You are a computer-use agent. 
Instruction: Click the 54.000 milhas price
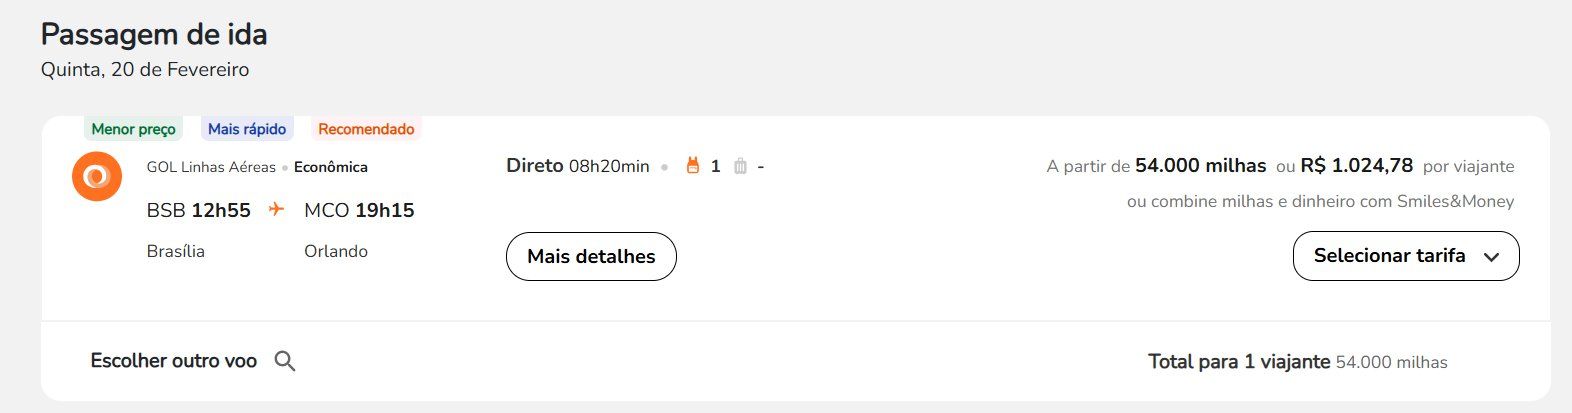pos(1200,166)
